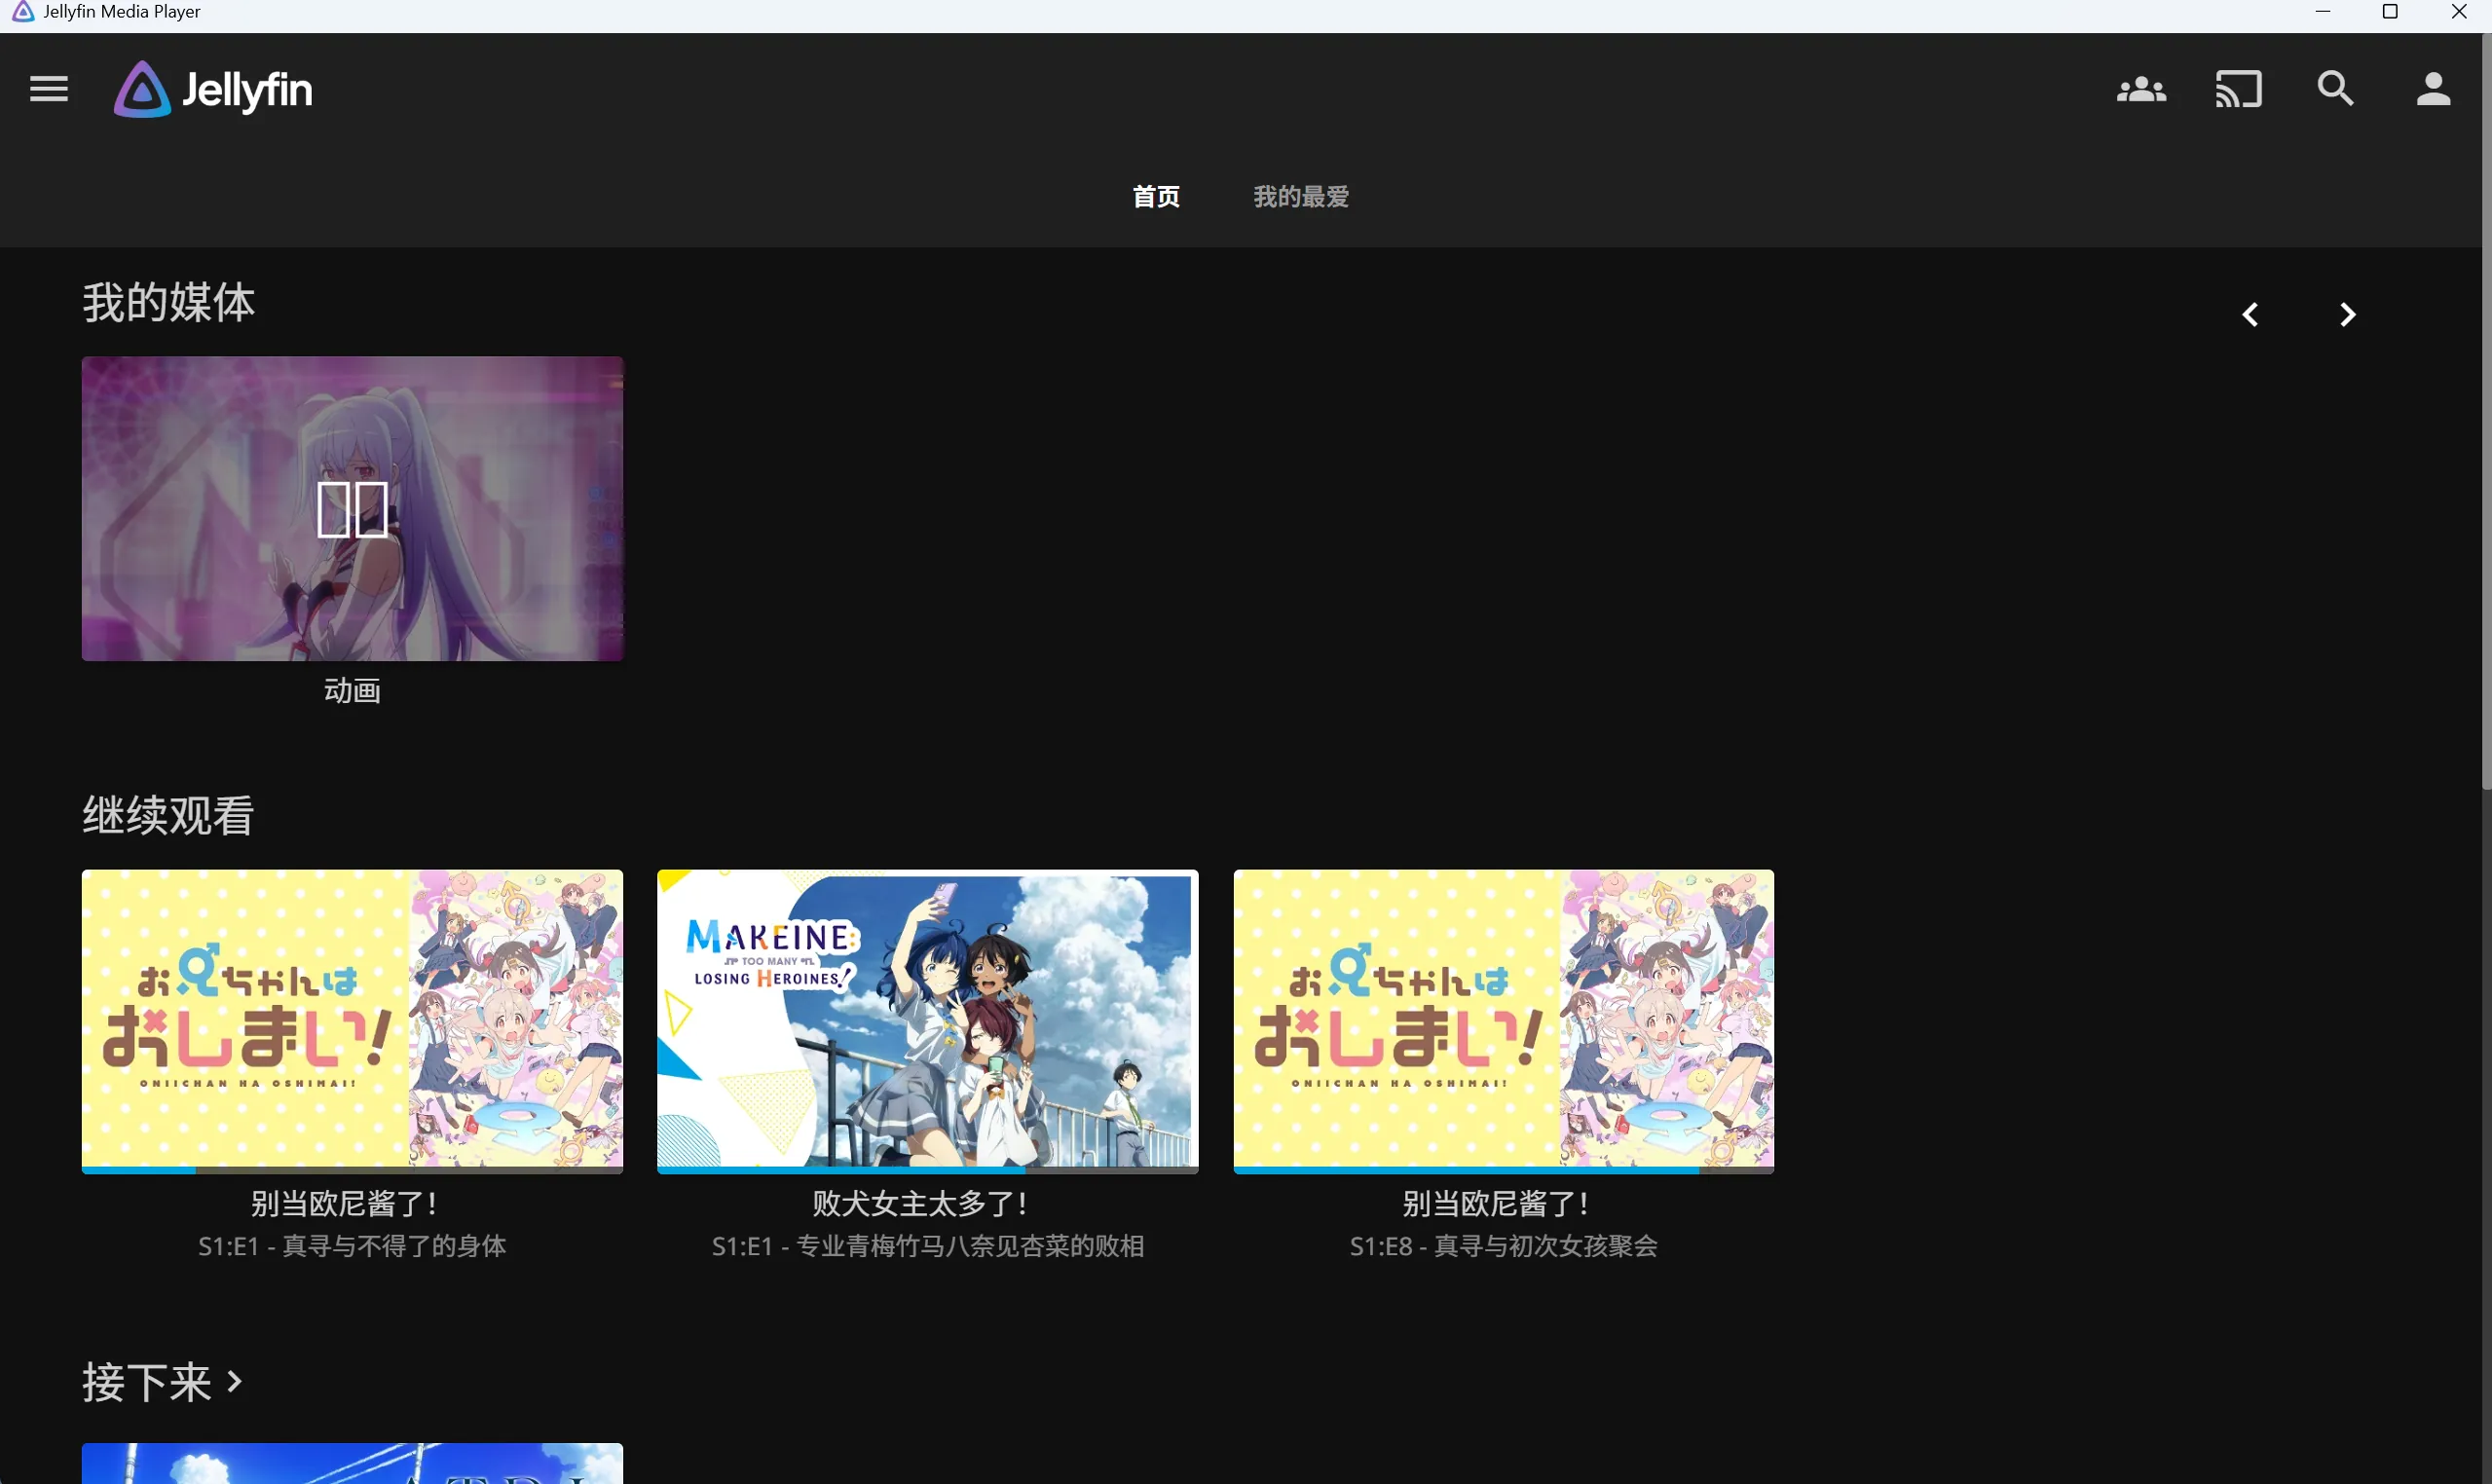Maximize the Jellyfin Media Player window
This screenshot has height=1484, width=2492.
click(2390, 12)
